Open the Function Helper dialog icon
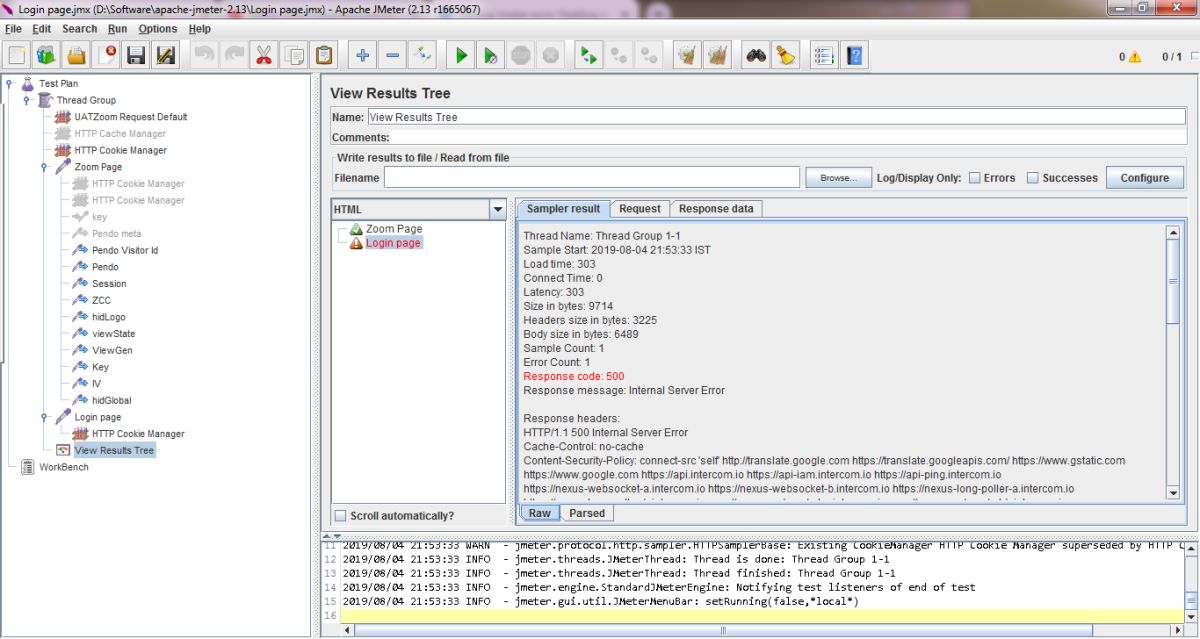This screenshot has width=1200, height=639. point(824,55)
